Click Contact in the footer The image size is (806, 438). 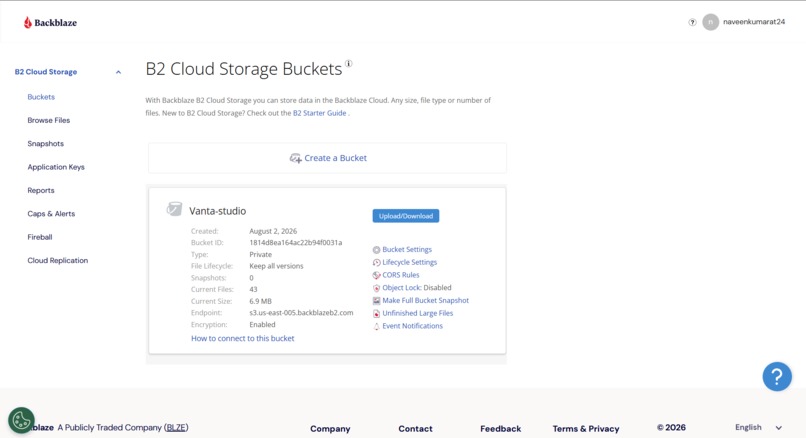[415, 429]
